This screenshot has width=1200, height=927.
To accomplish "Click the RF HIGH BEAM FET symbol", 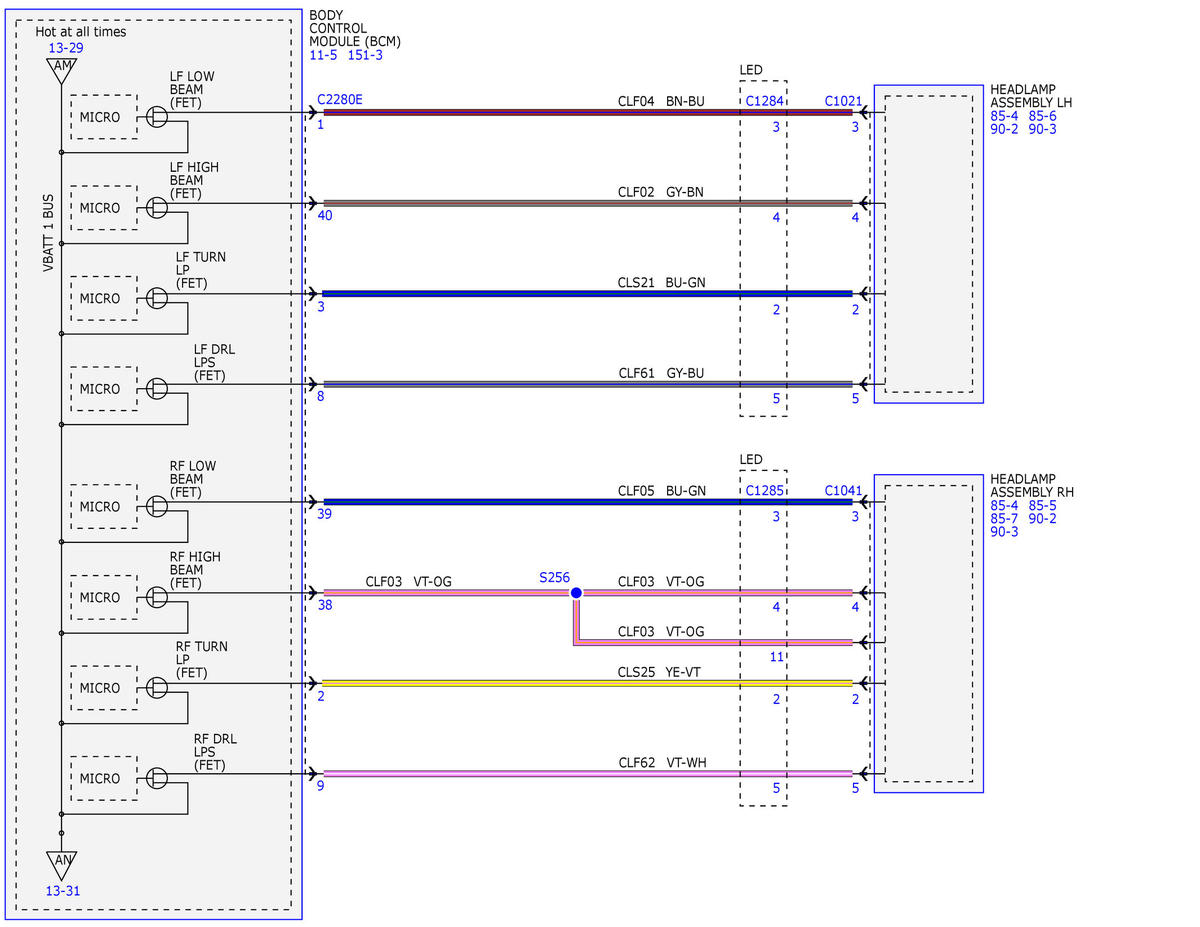I will [157, 596].
